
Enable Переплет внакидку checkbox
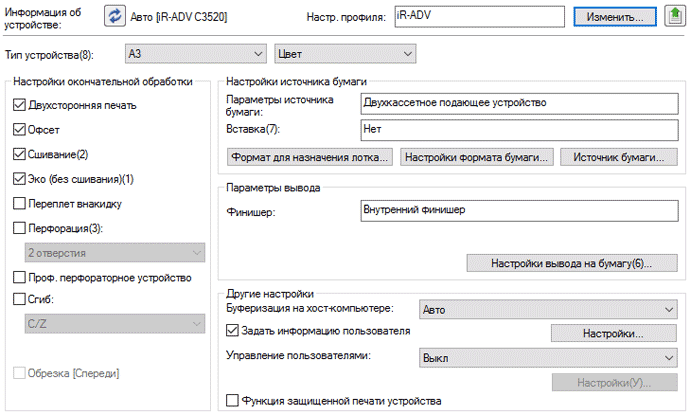21,203
